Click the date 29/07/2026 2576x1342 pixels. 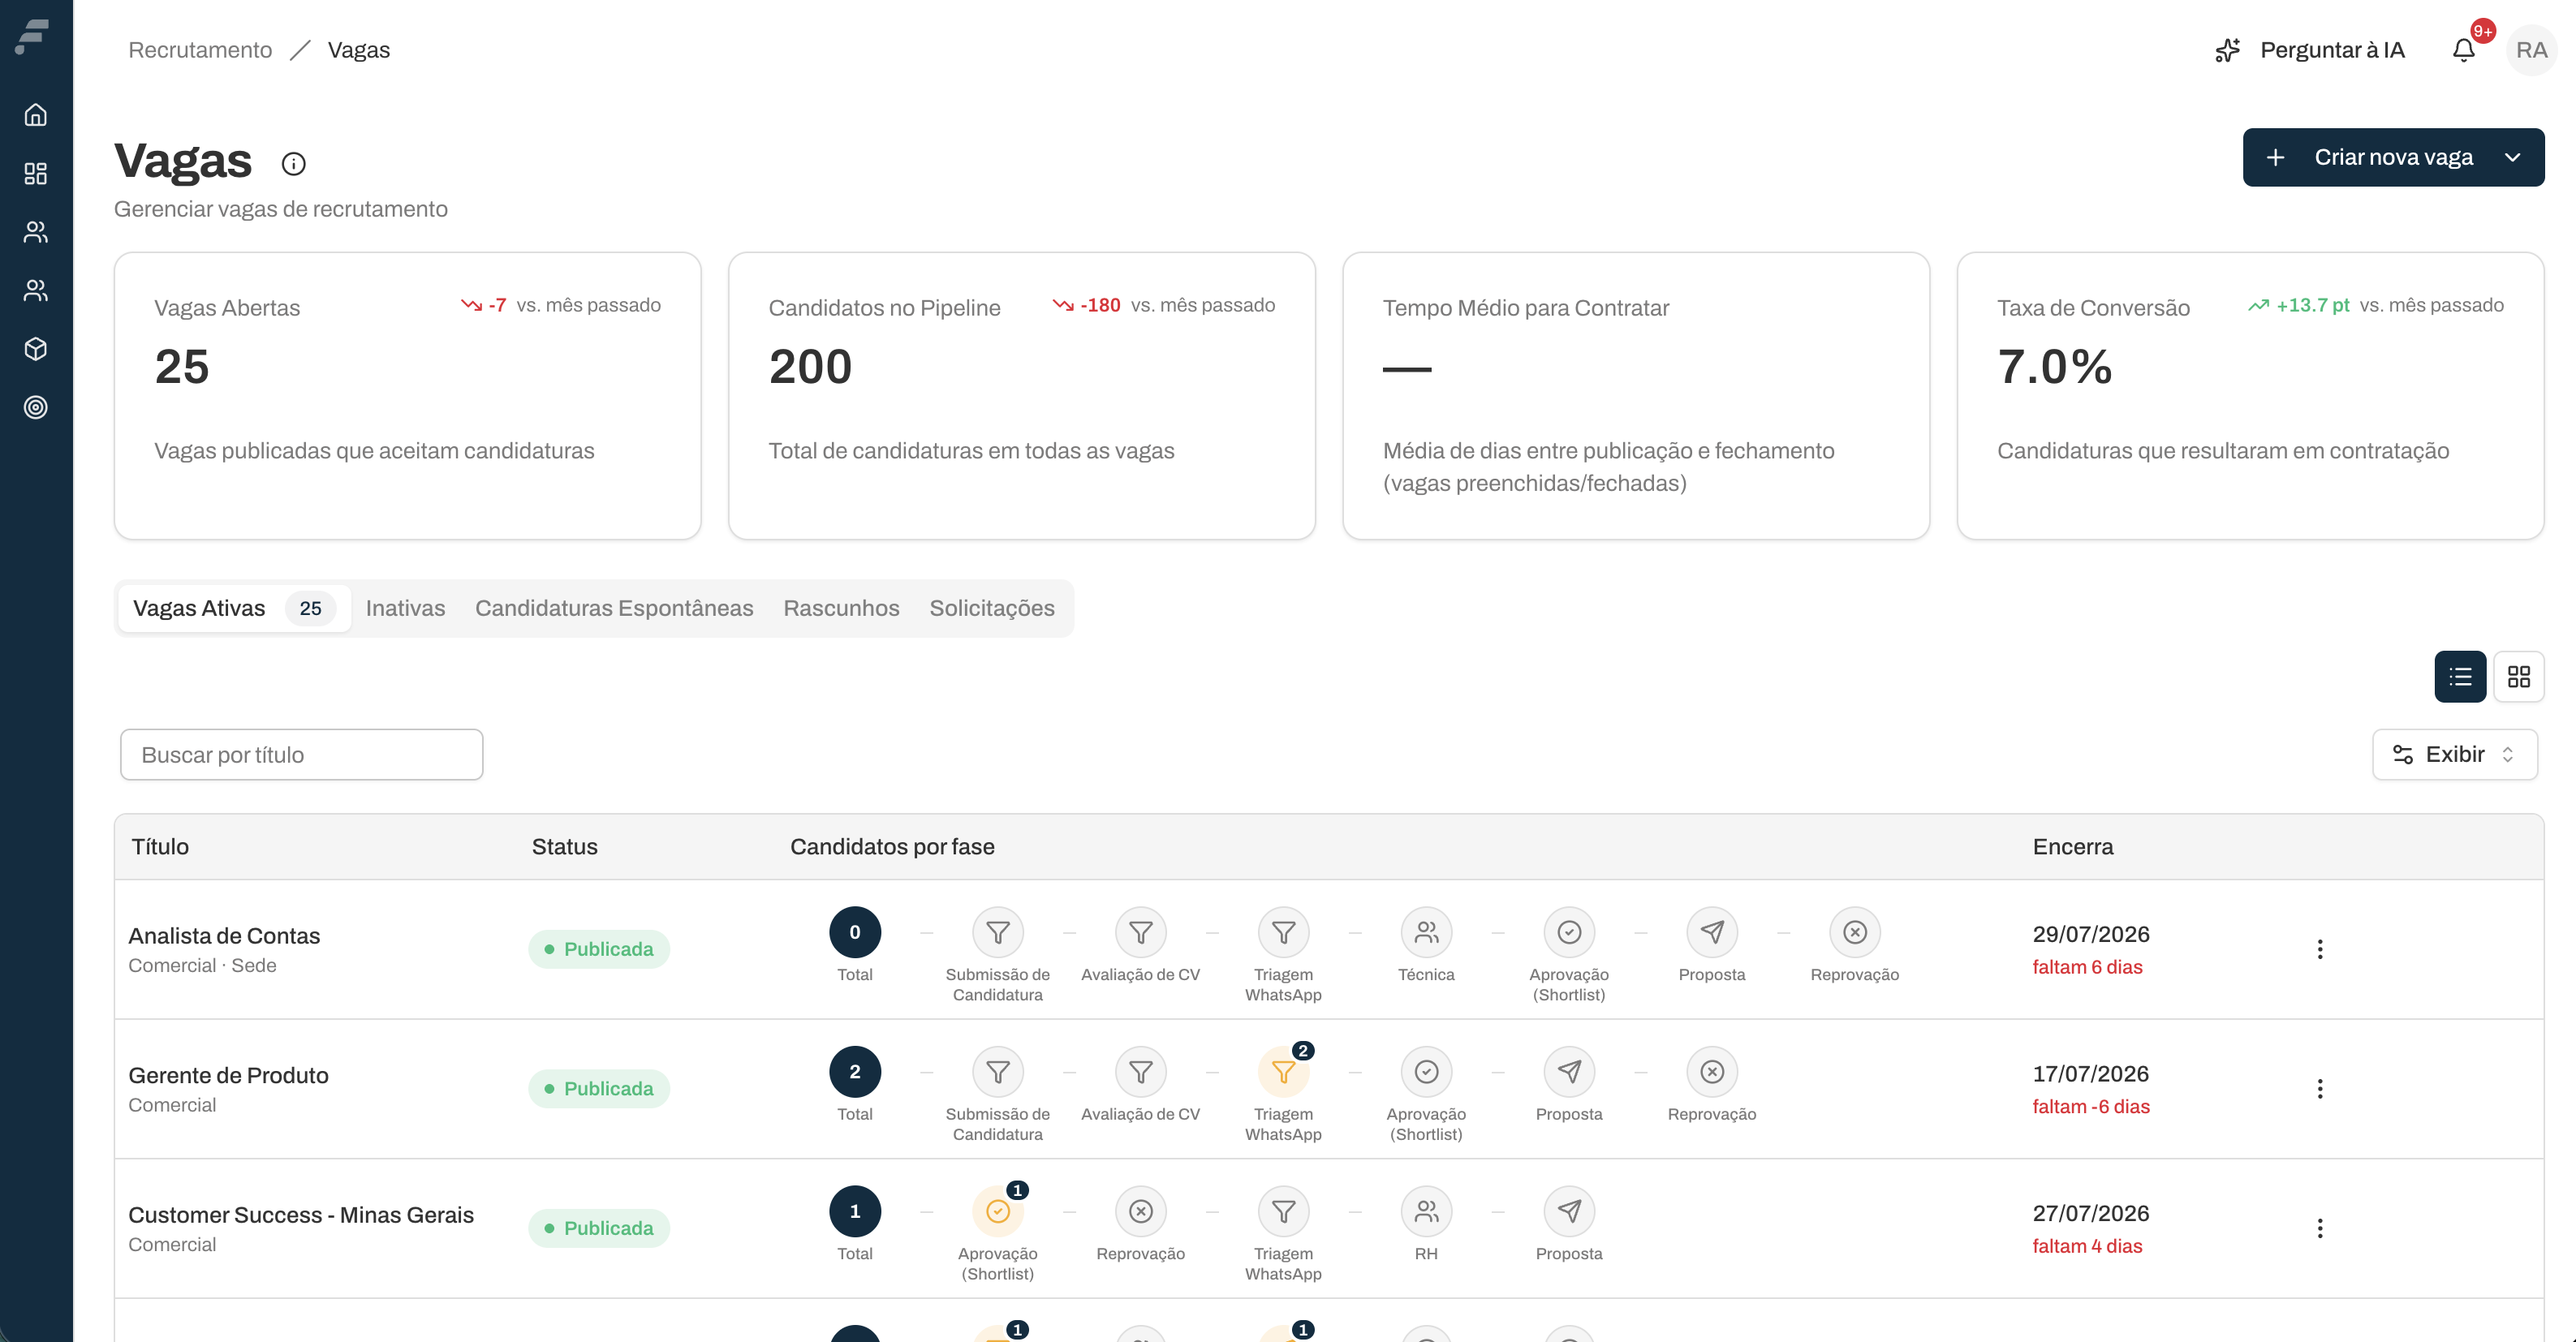pos(2091,934)
